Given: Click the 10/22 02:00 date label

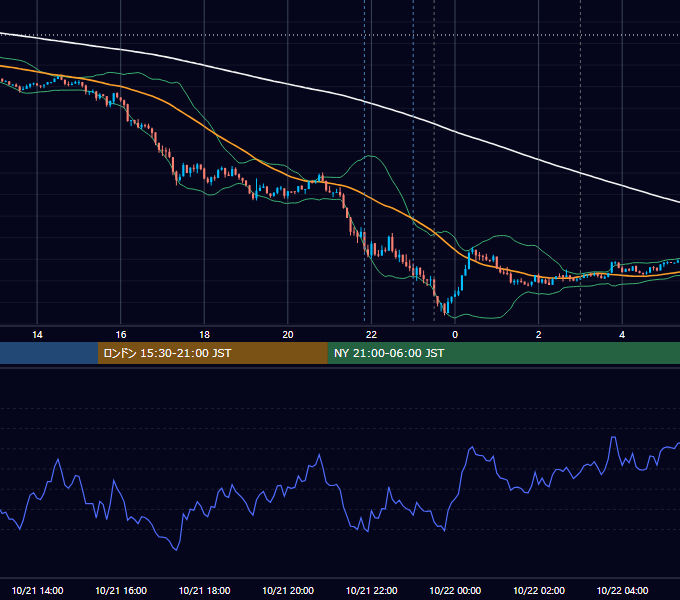Looking at the screenshot, I should [539, 590].
